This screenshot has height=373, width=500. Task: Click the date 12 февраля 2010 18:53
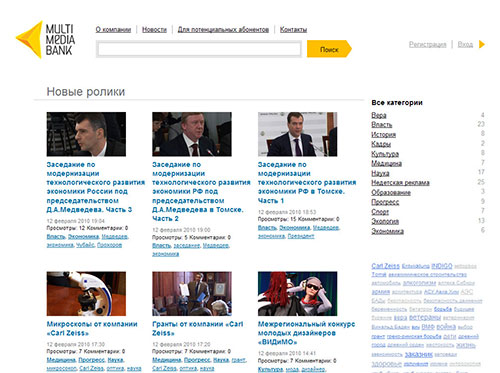coord(287,212)
